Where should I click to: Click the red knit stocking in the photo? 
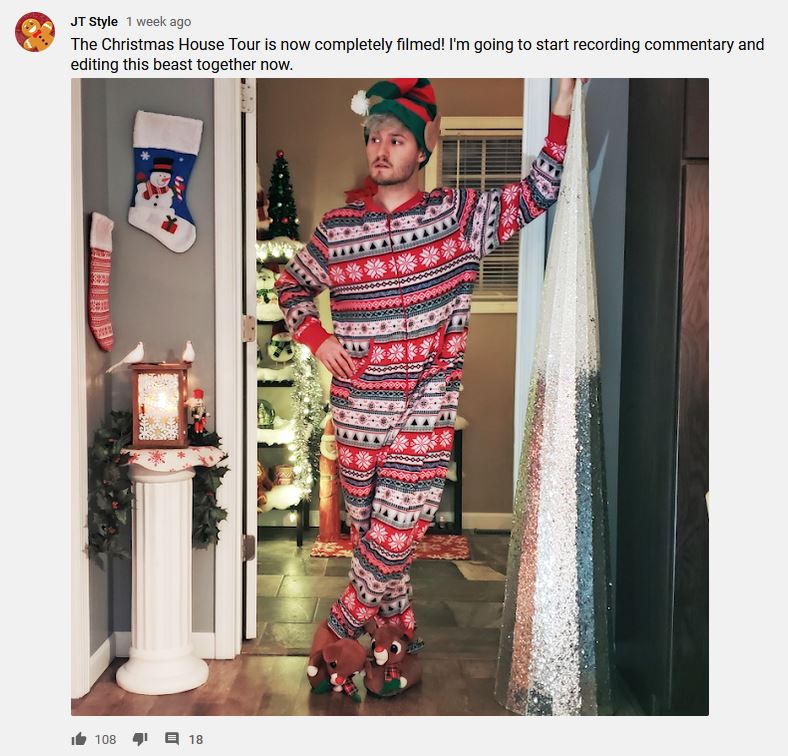[x=102, y=281]
